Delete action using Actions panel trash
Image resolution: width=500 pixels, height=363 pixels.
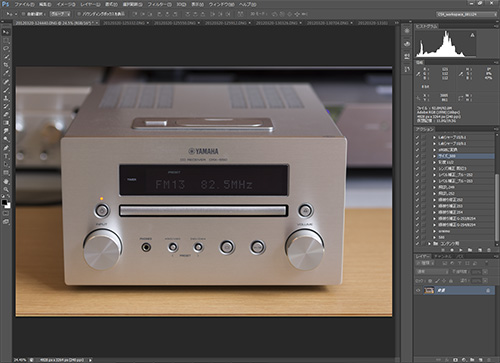pos(489,250)
